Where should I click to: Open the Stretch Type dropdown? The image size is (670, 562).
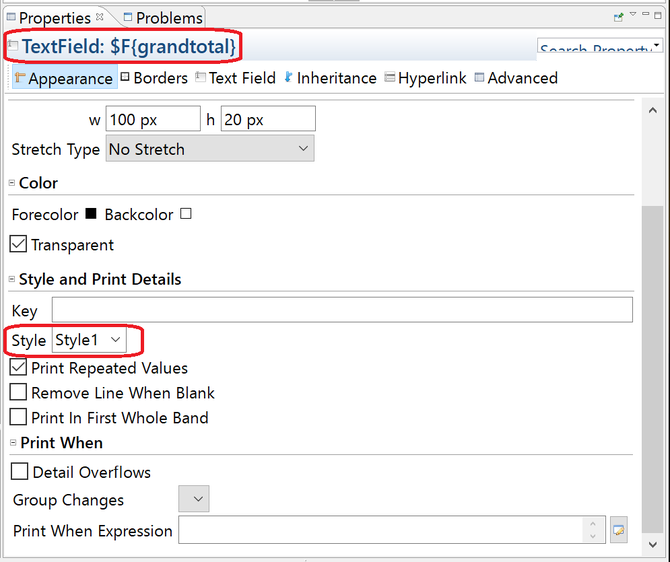[x=210, y=149]
